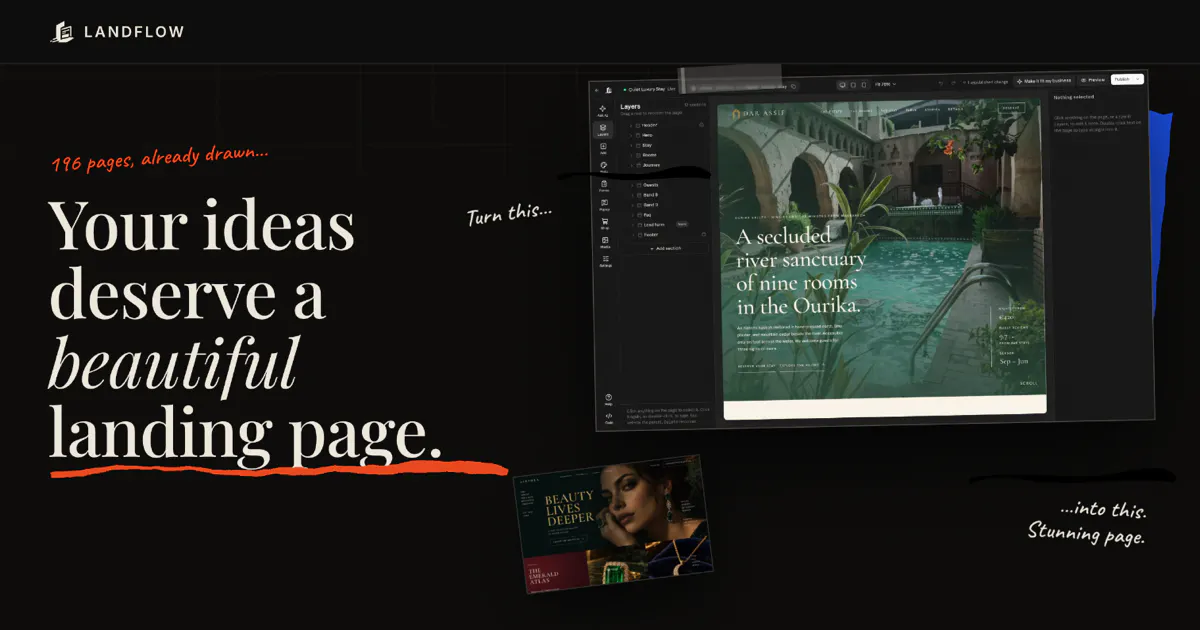Click the 'Nothing selected' panel heading
This screenshot has height=630, width=1200.
click(x=1075, y=98)
